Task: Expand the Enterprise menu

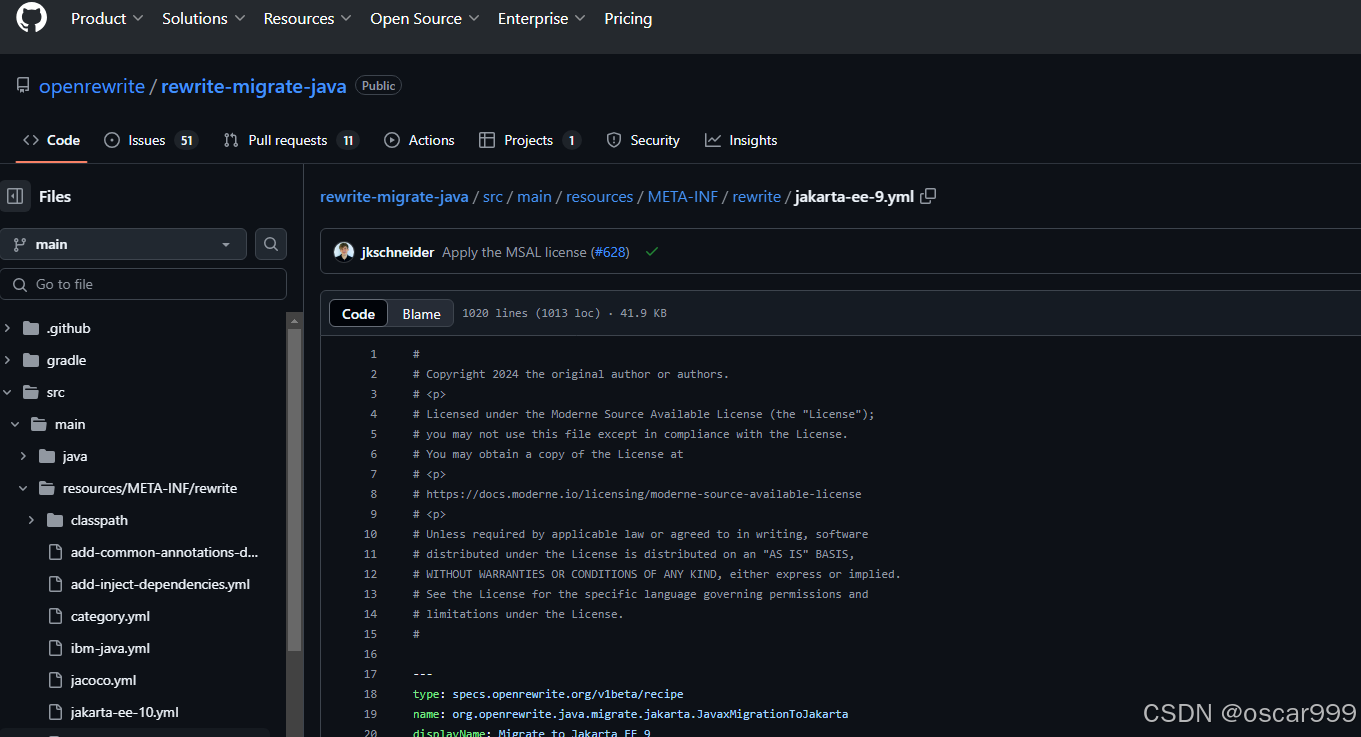Action: tap(541, 19)
